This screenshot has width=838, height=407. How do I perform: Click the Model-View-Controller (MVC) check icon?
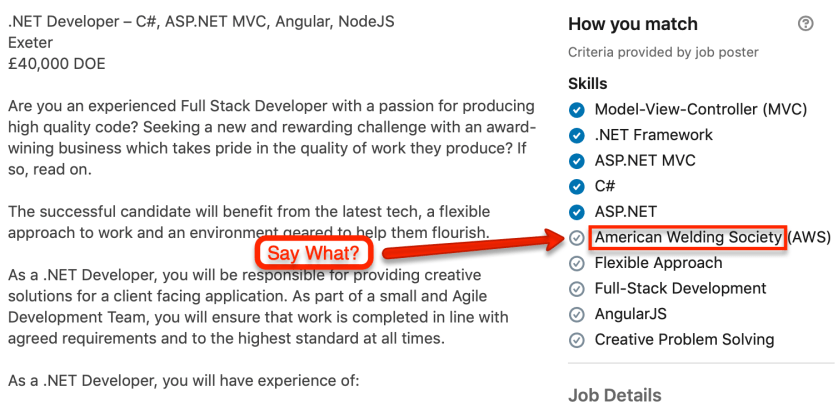coord(576,109)
